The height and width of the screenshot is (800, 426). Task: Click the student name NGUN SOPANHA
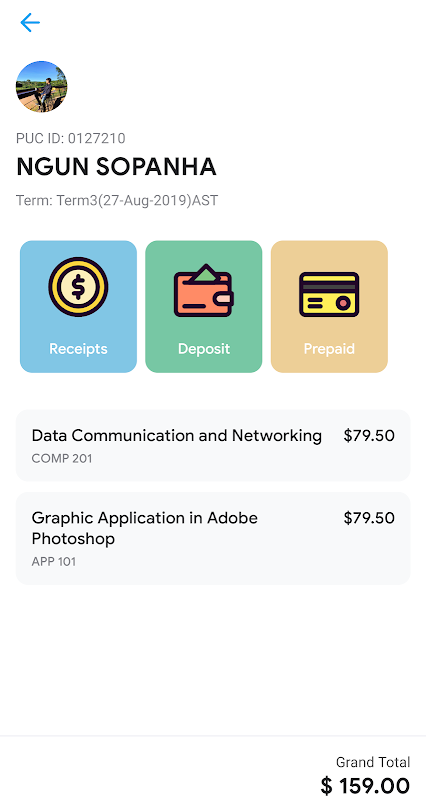[x=116, y=167]
